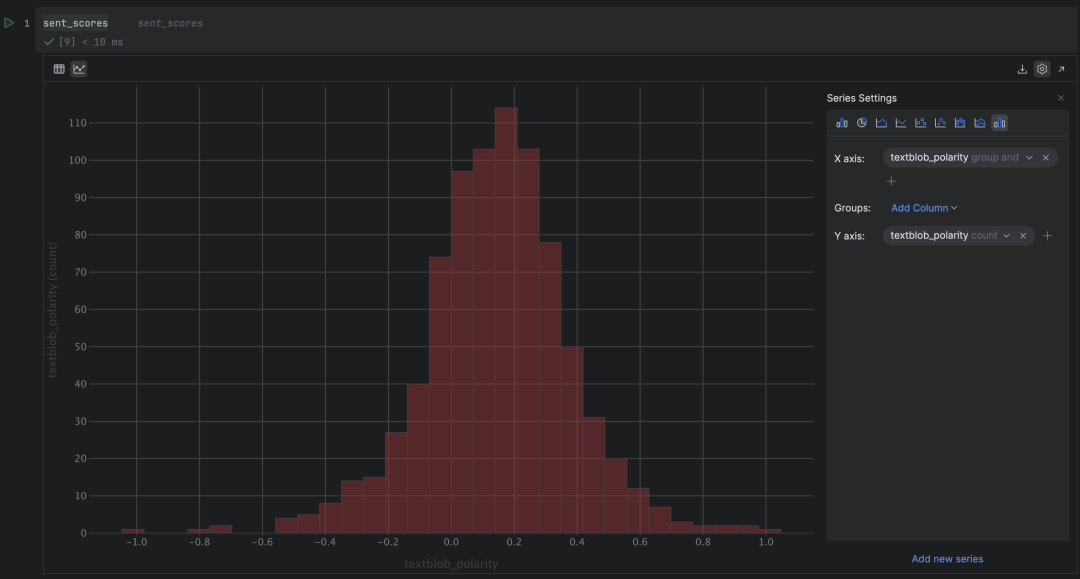Viewport: 1080px width, 579px height.
Task: Switch to the chart view icon
Action: [x=79, y=69]
